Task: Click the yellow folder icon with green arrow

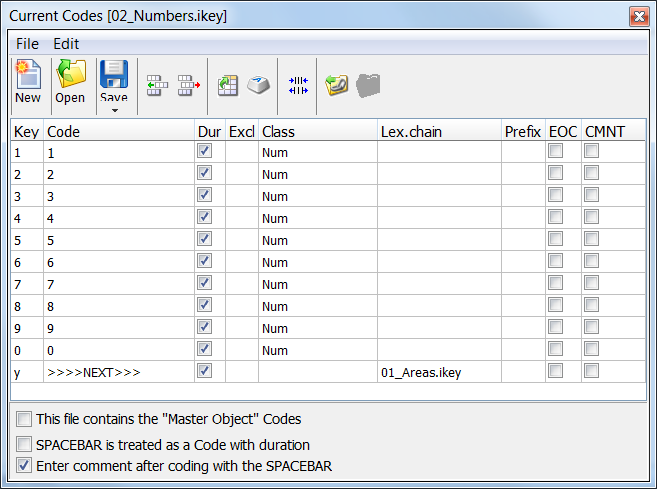Action: [337, 86]
